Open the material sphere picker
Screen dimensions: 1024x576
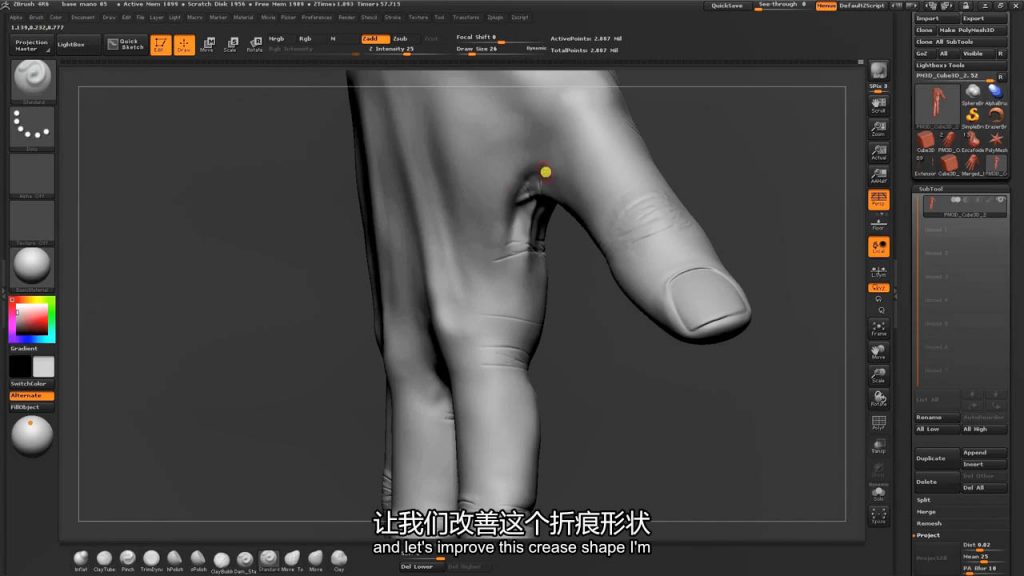coord(32,268)
